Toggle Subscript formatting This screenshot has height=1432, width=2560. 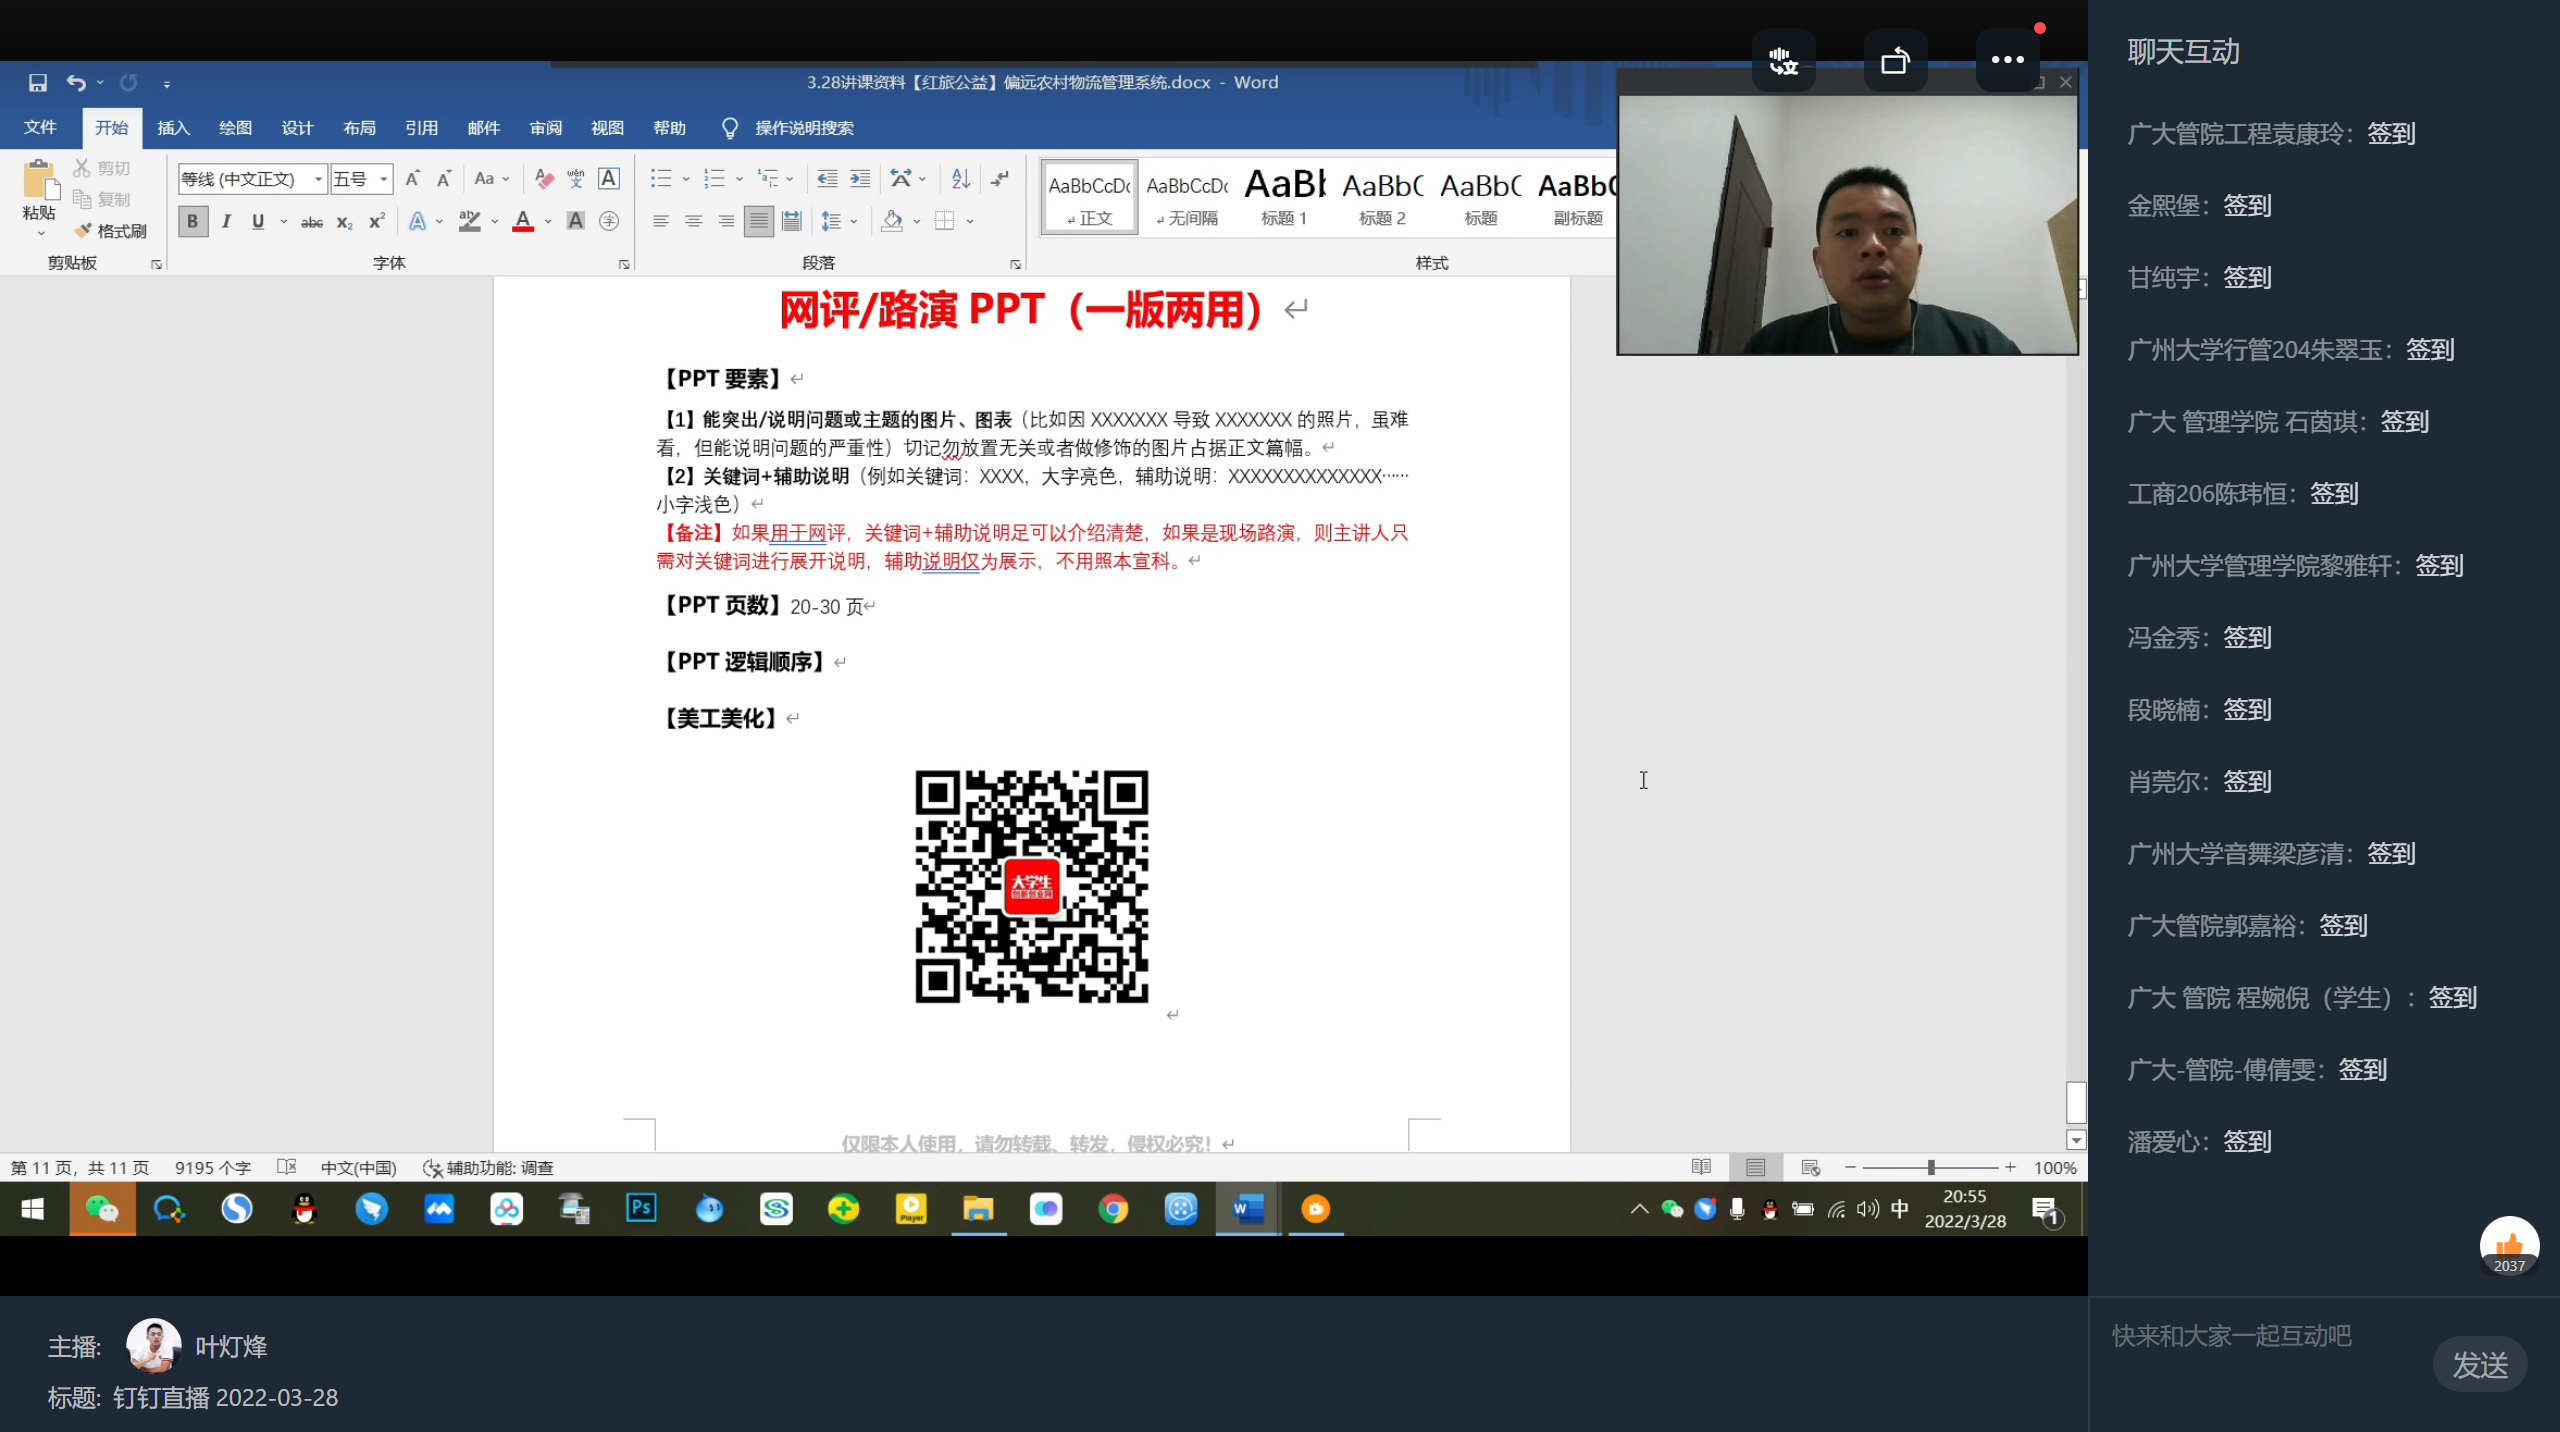click(x=344, y=221)
